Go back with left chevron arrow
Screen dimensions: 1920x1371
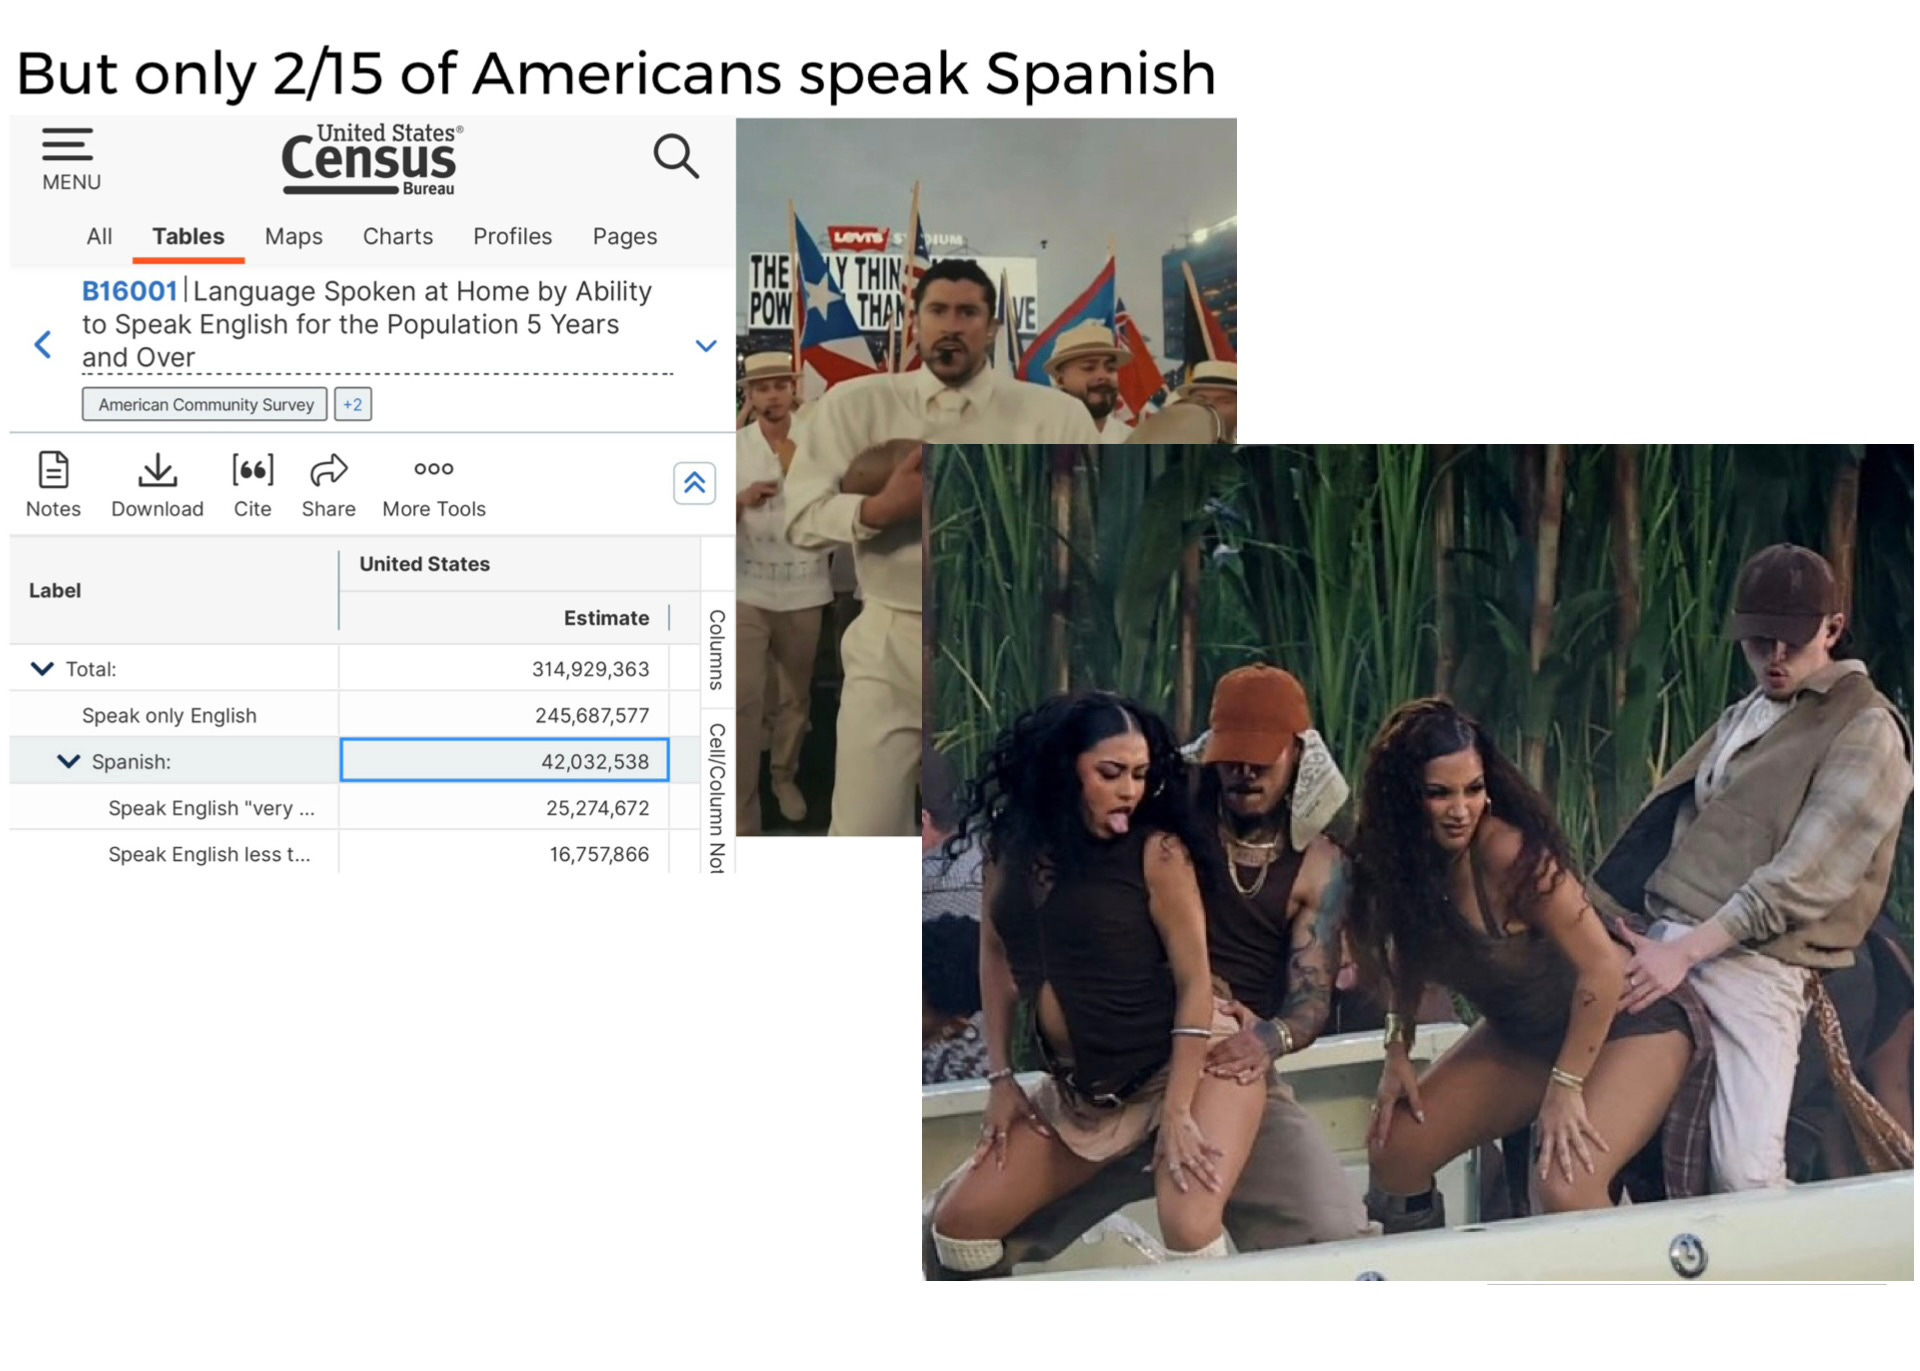click(43, 344)
